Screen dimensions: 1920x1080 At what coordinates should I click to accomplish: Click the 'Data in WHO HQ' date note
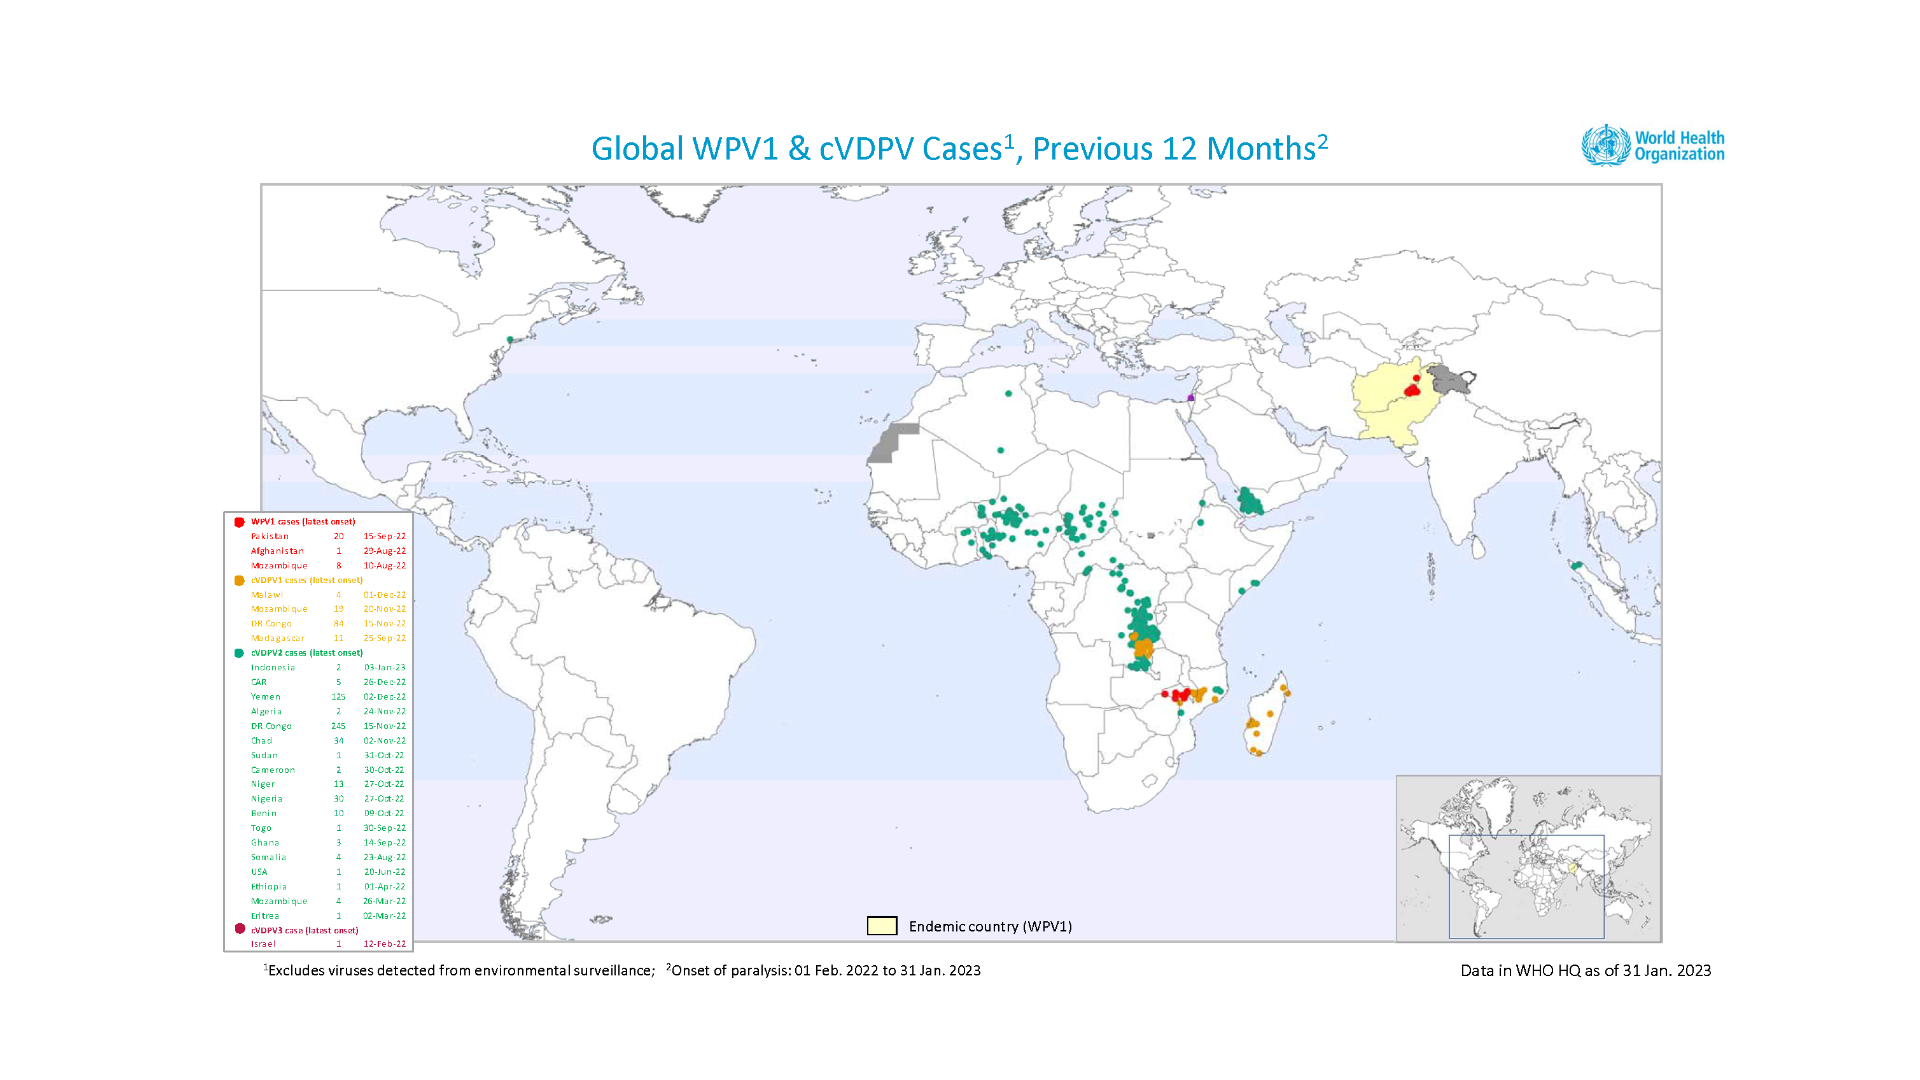coord(1585,970)
